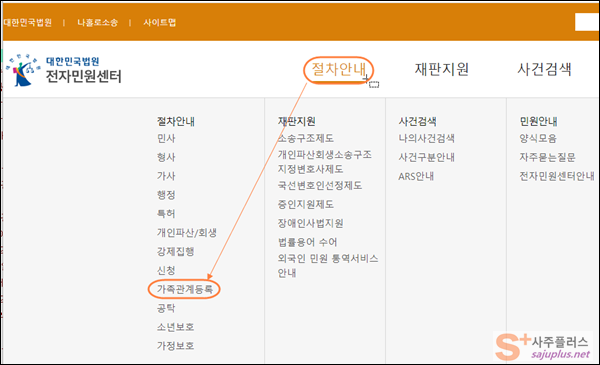Open 가사 under 절차안내
Viewport: 600px width, 365px height.
[x=166, y=176]
